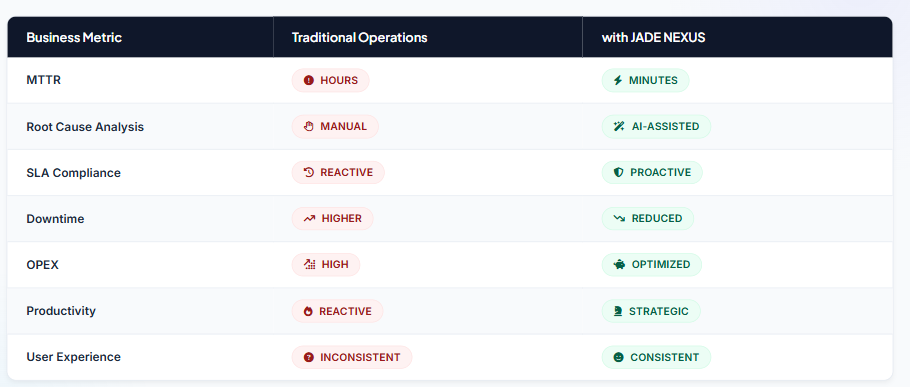Click the HIGHER text in Downtime row
The height and width of the screenshot is (387, 910).
click(x=342, y=219)
